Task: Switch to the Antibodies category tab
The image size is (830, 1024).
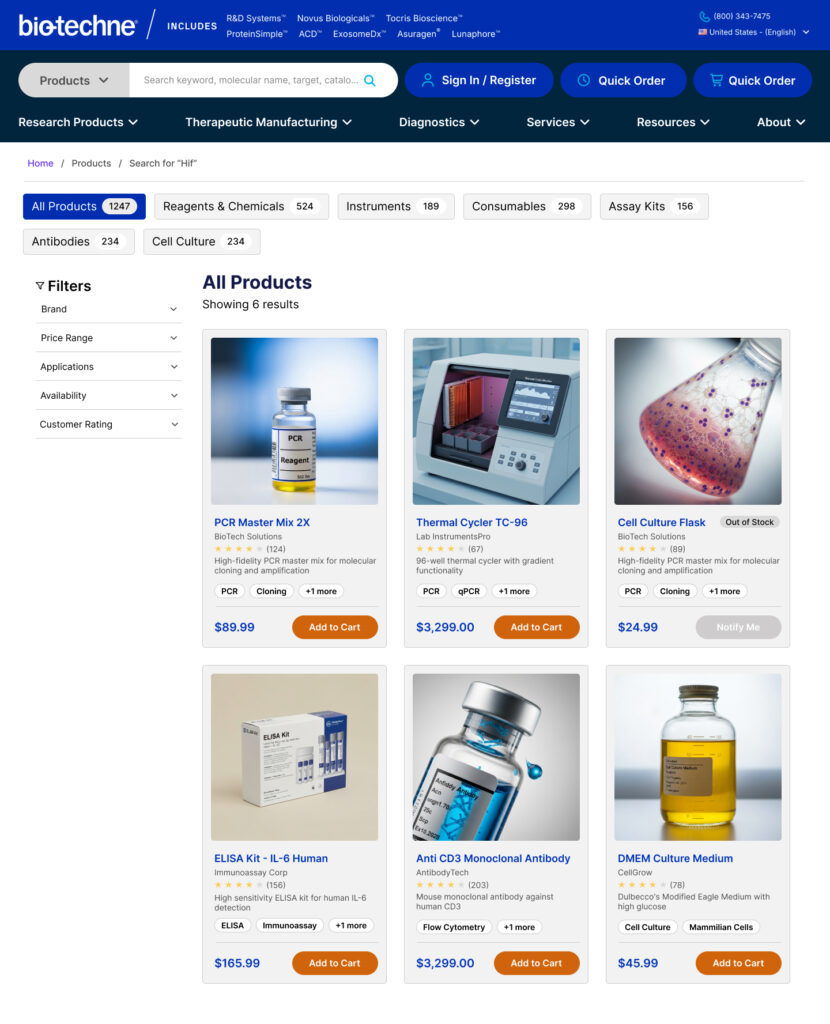Action: pyautogui.click(x=78, y=241)
